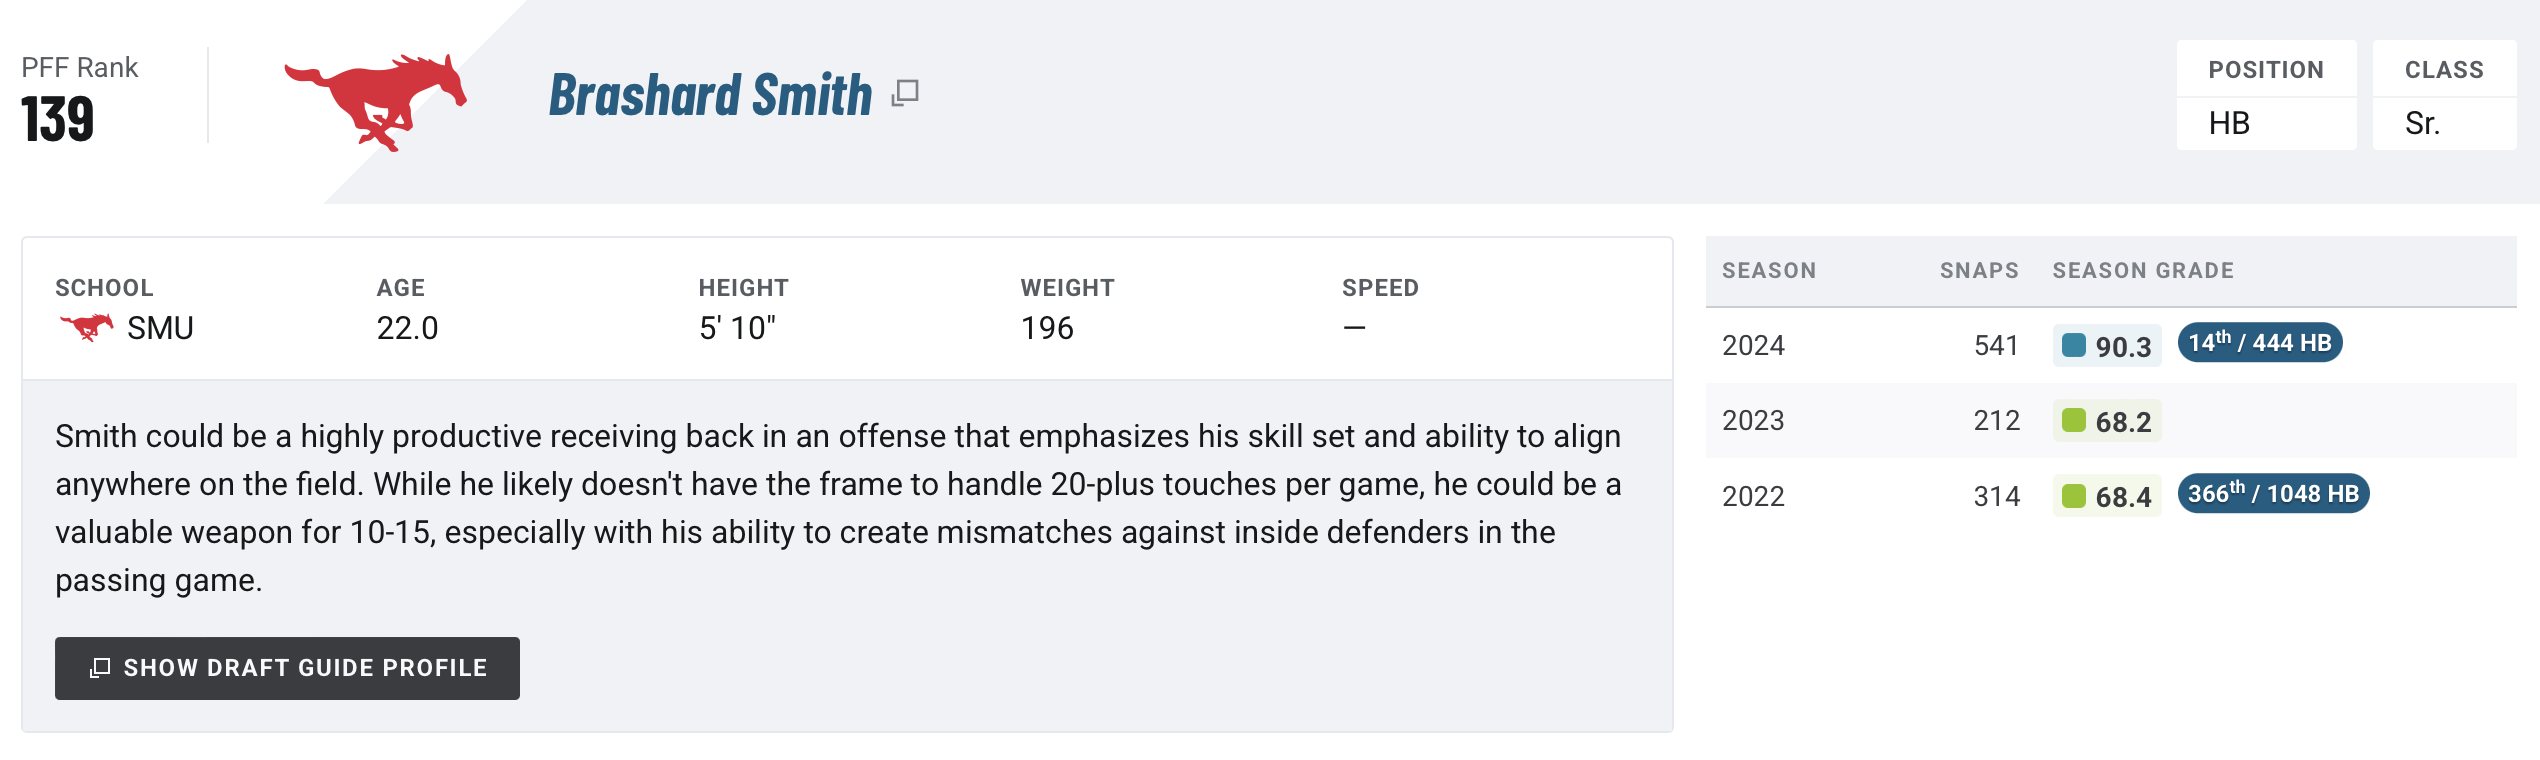Select the 2024 season row
The image size is (2540, 760).
coord(2111,345)
